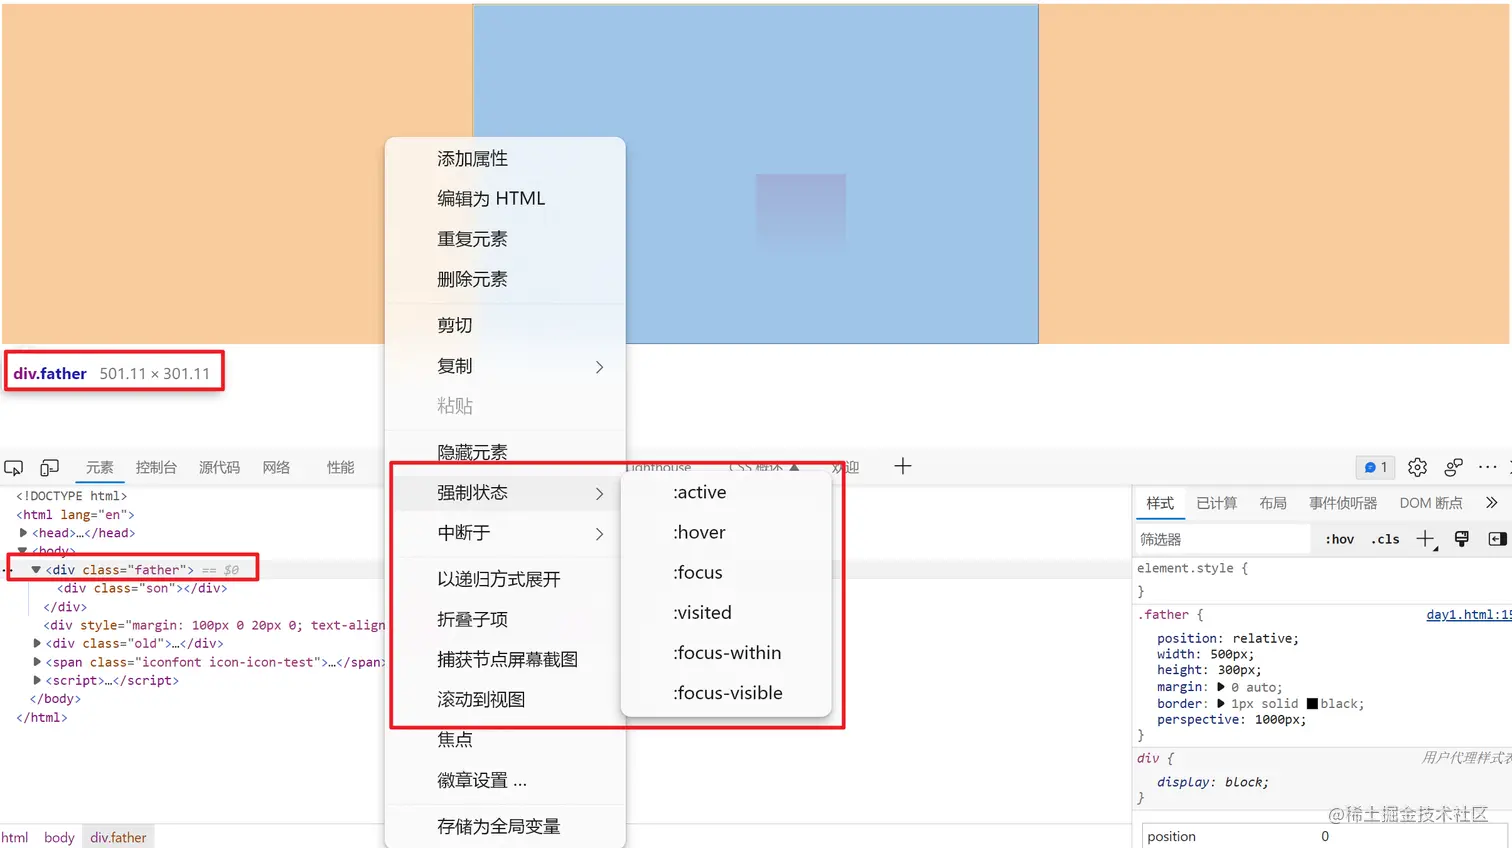Force the :active state
This screenshot has height=848, width=1512.
pyautogui.click(x=726, y=492)
